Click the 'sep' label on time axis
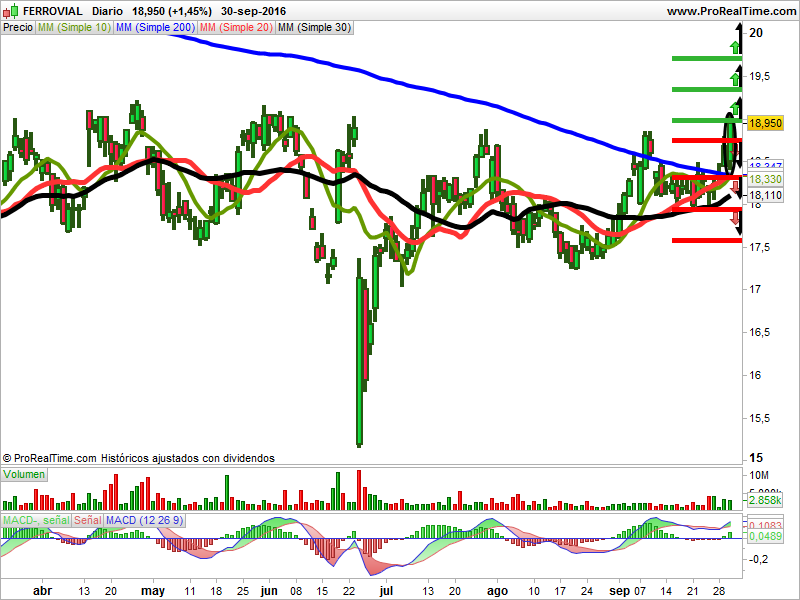The width and height of the screenshot is (800, 600). coord(620,591)
